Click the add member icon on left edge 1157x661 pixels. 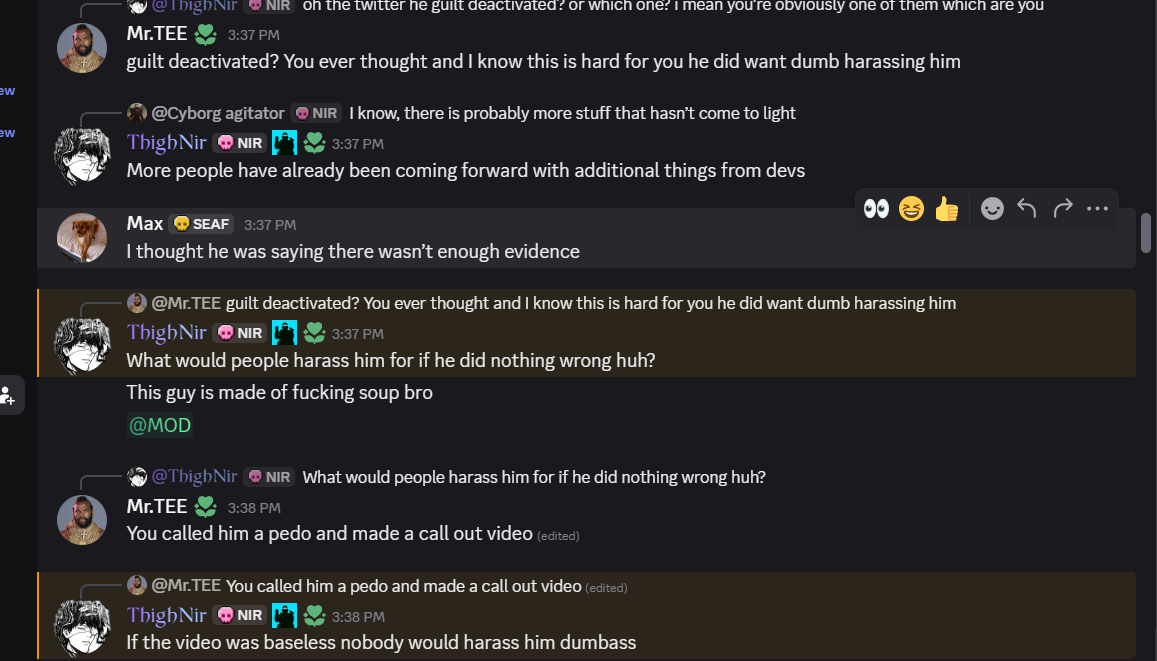7,395
